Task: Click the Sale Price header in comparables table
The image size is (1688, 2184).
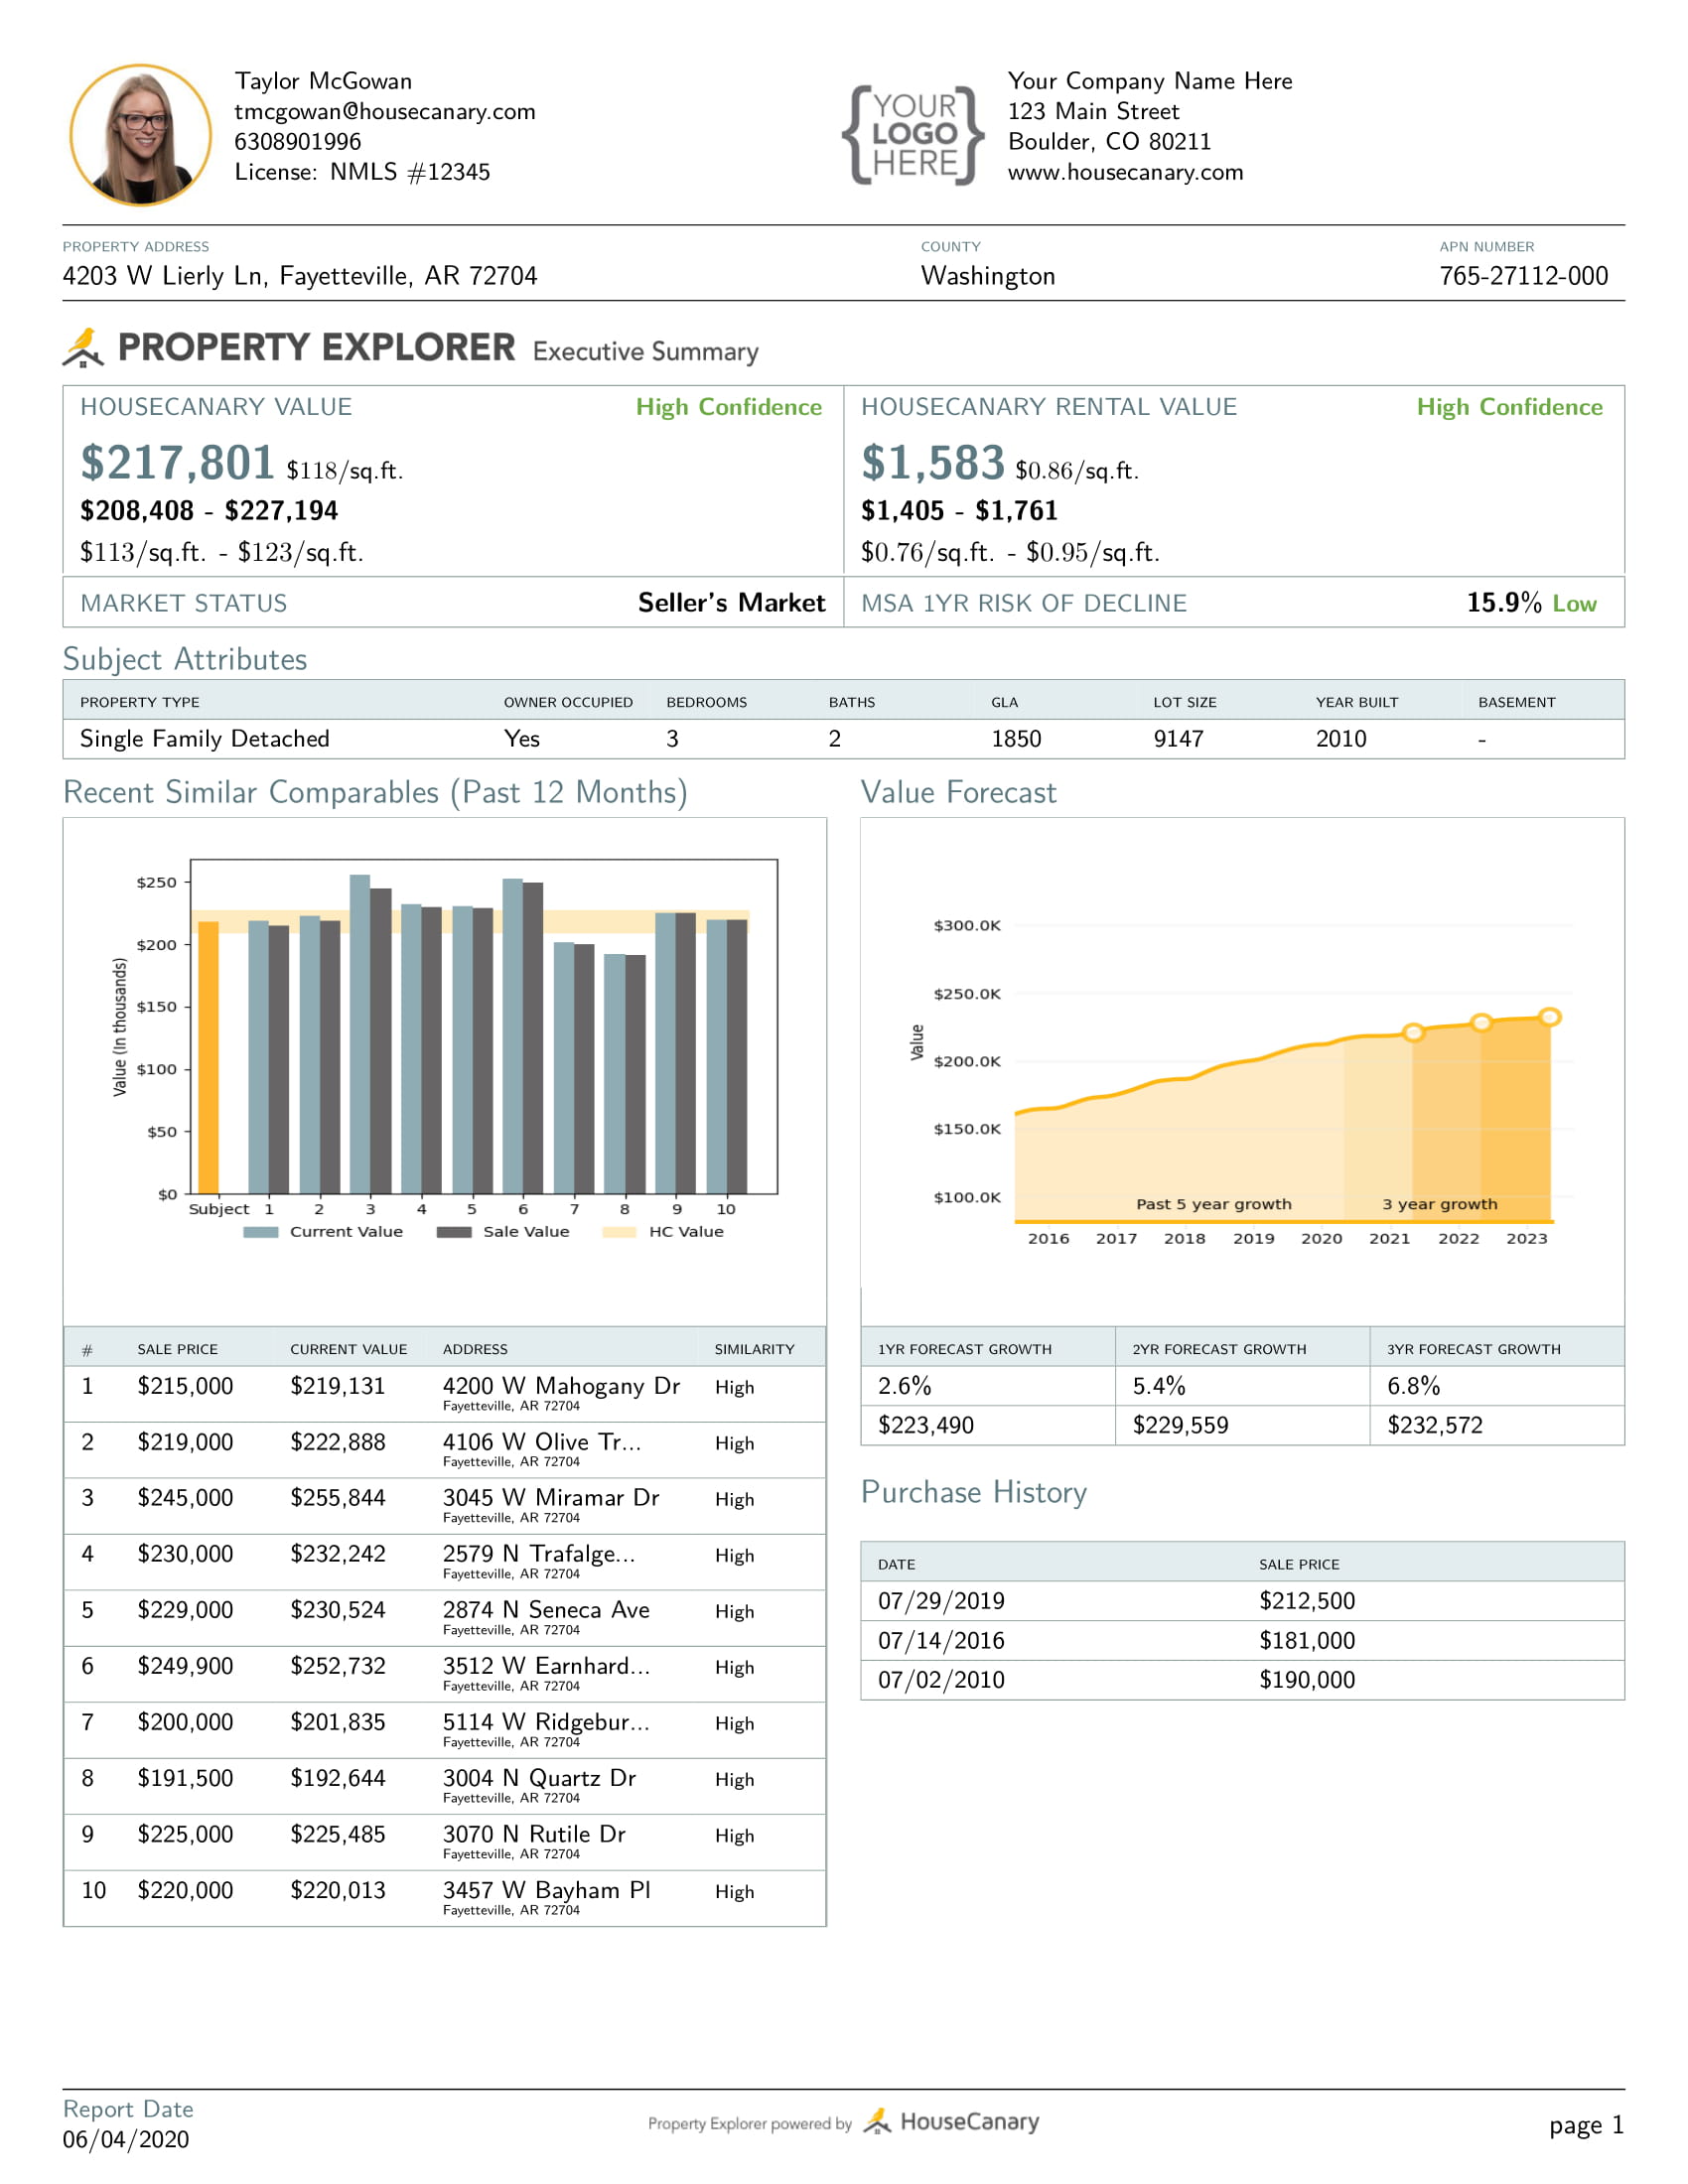Action: coord(177,1349)
